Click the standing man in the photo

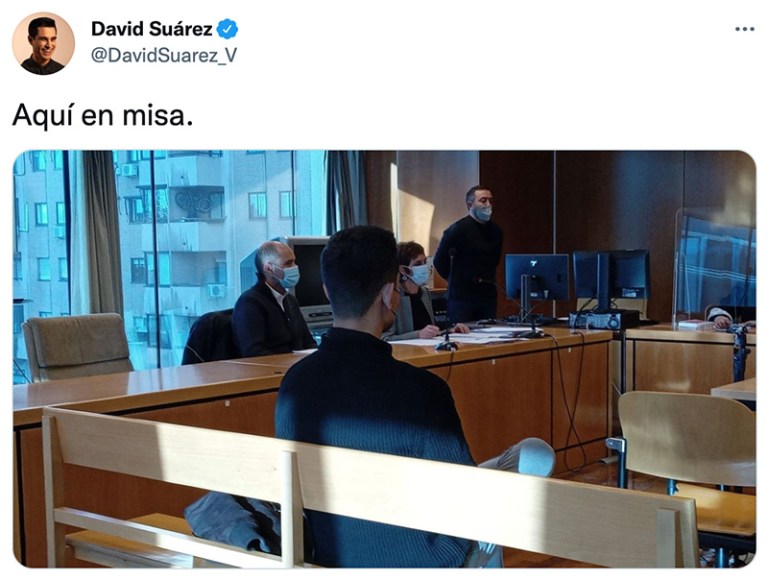469,255
